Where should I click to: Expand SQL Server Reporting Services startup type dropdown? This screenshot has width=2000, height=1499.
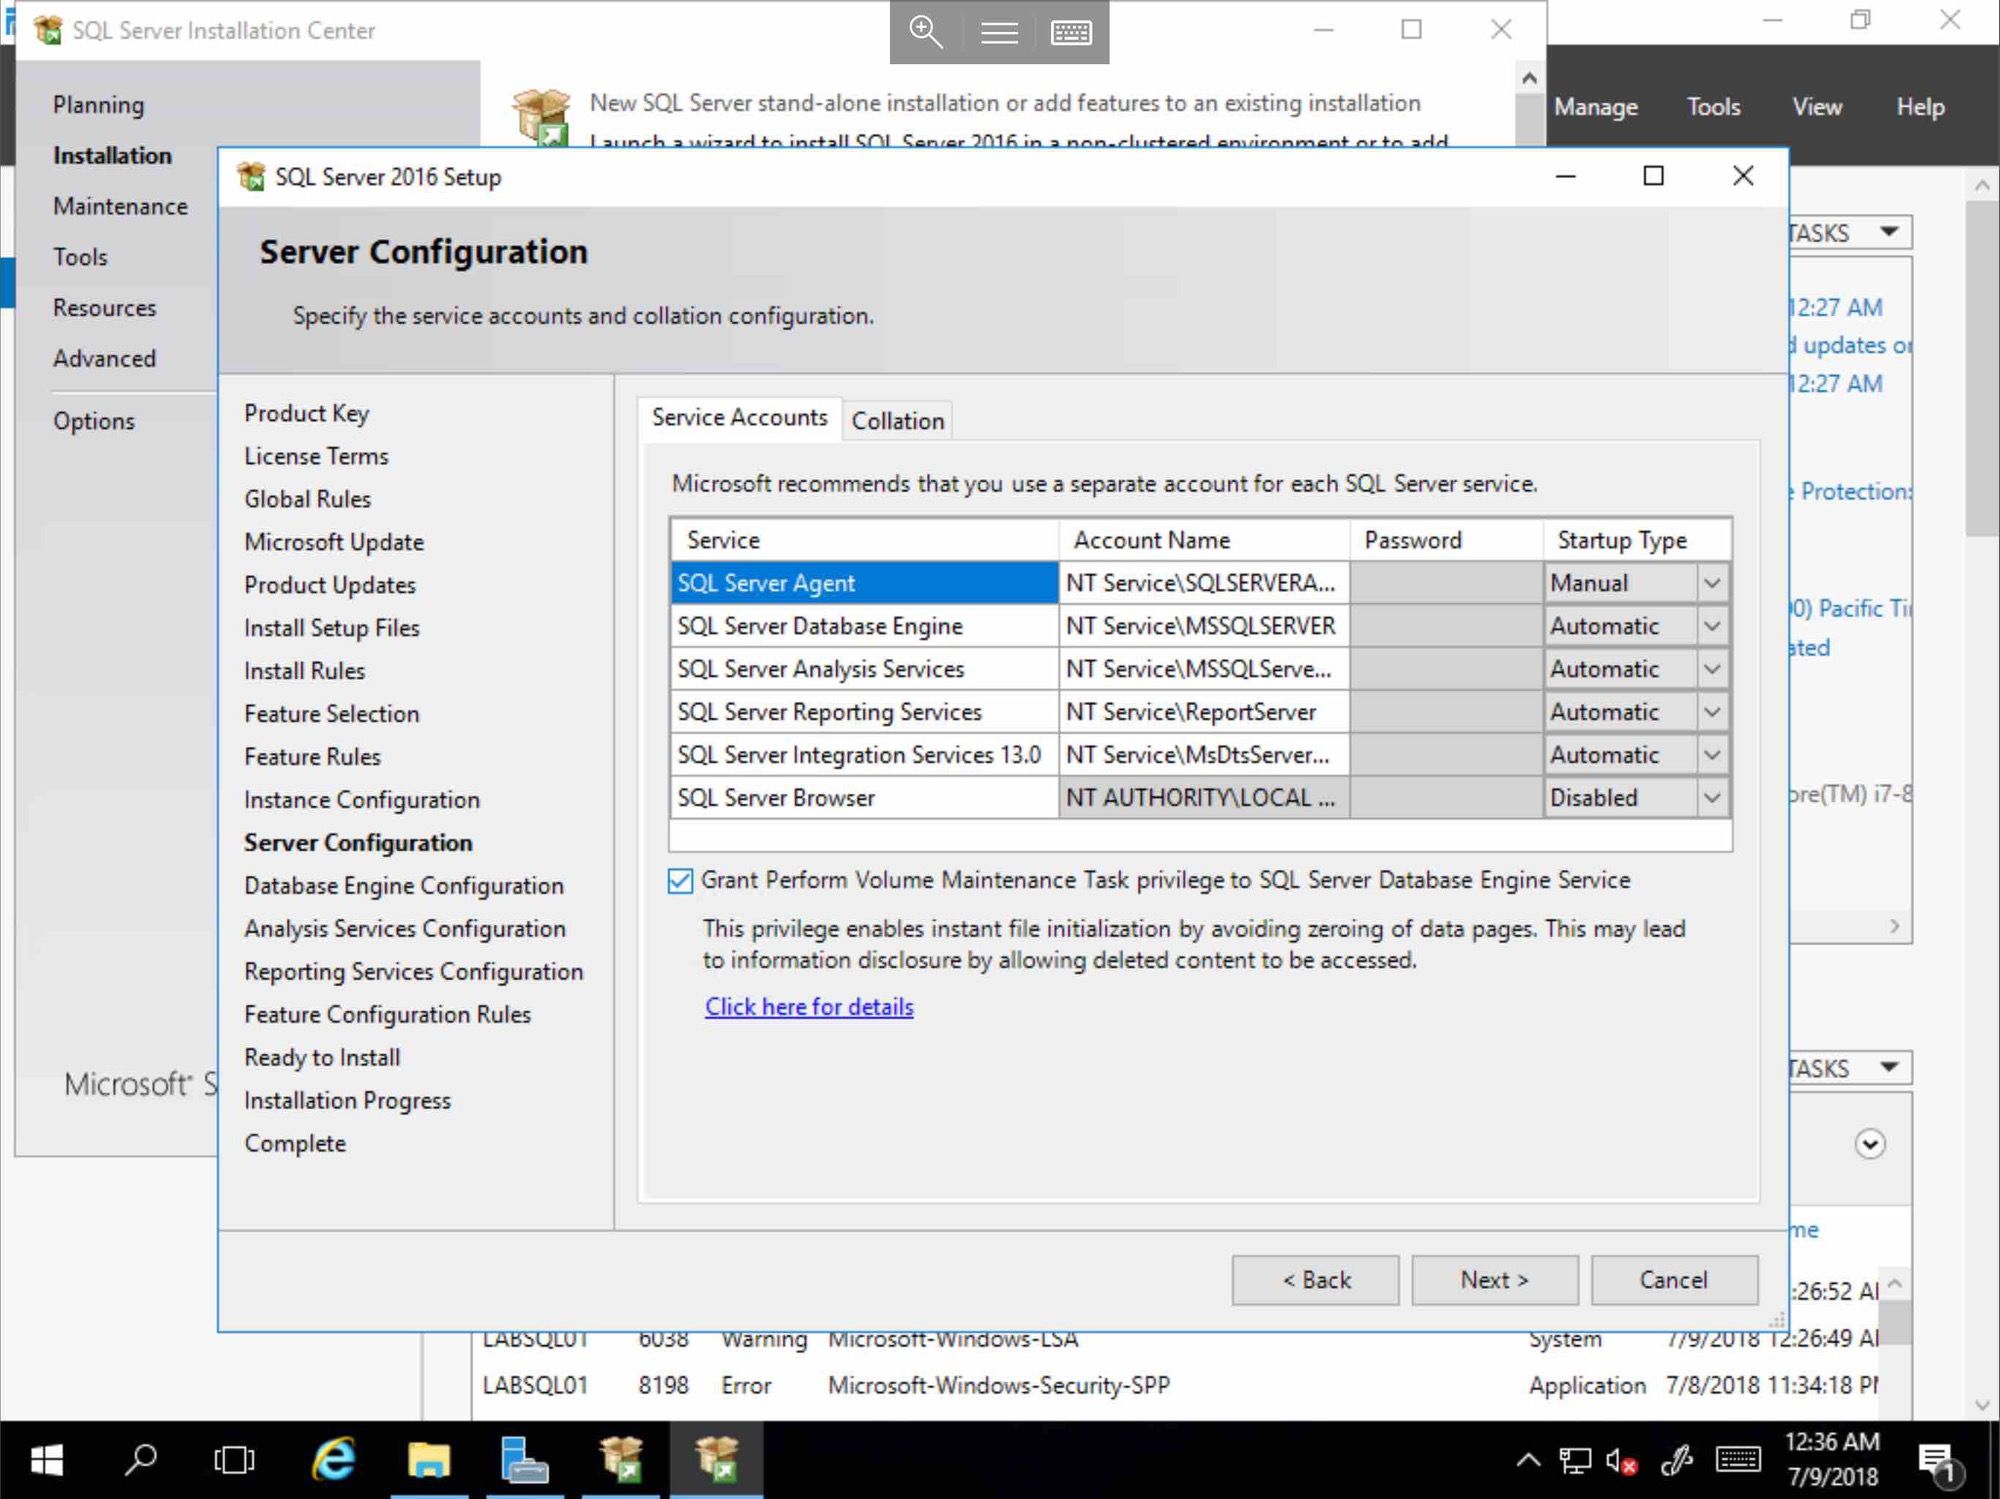(x=1712, y=712)
